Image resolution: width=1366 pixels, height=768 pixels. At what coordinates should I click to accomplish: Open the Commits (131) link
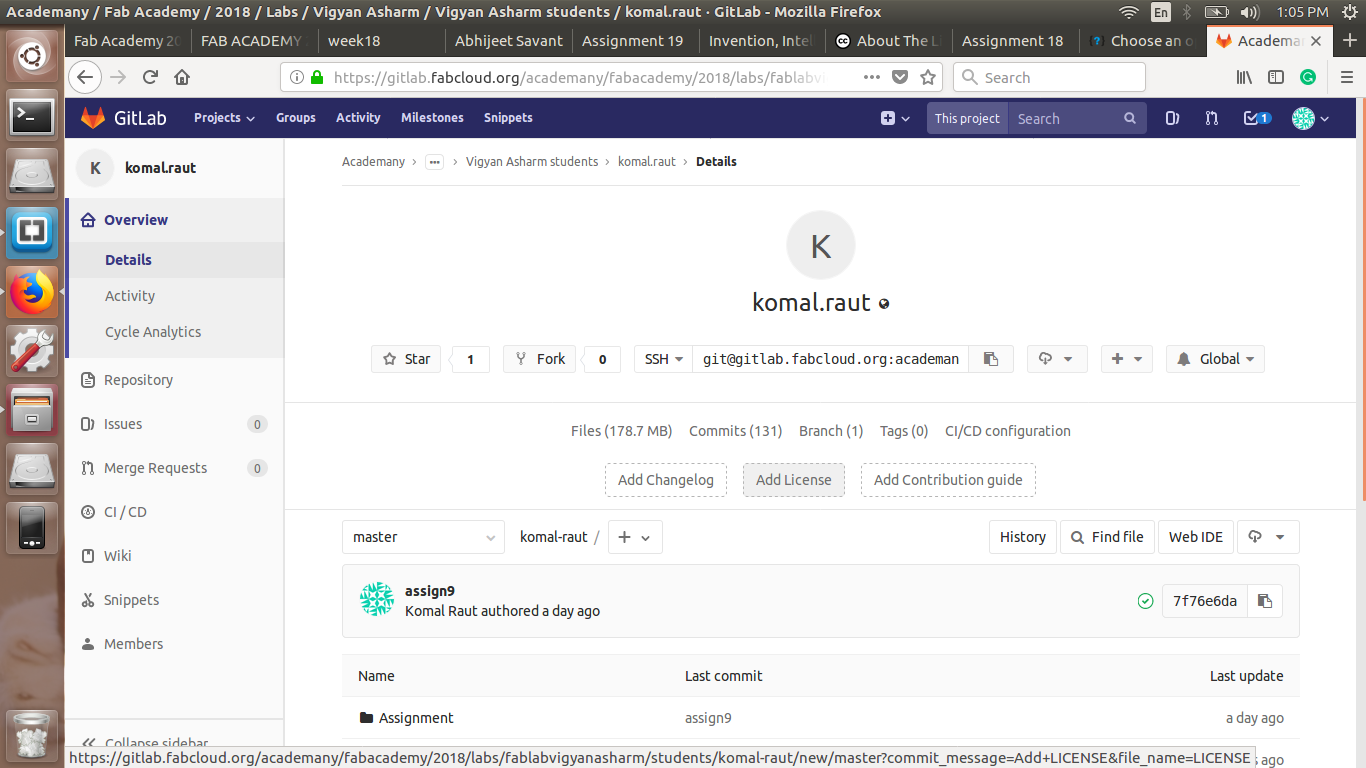(x=735, y=431)
